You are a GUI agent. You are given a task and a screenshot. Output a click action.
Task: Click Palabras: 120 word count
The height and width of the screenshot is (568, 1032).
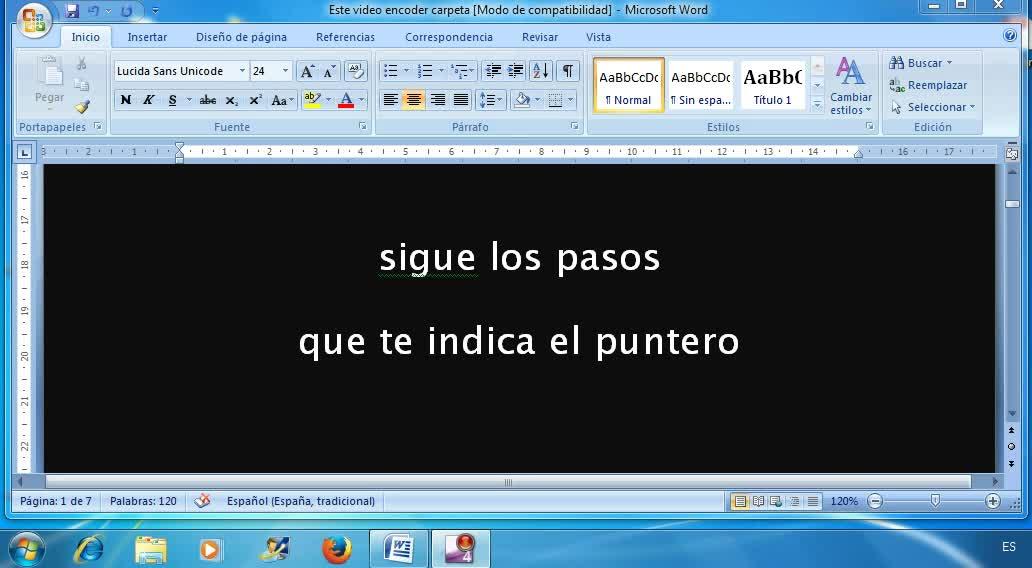click(143, 501)
